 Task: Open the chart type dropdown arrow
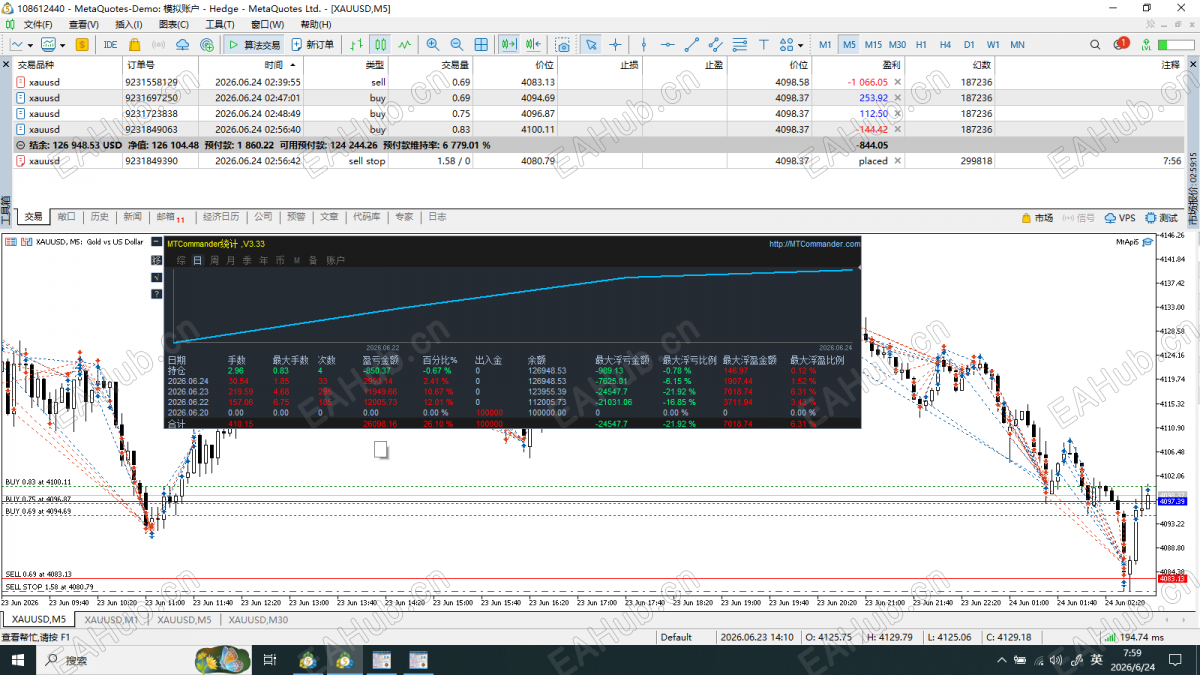click(32, 44)
